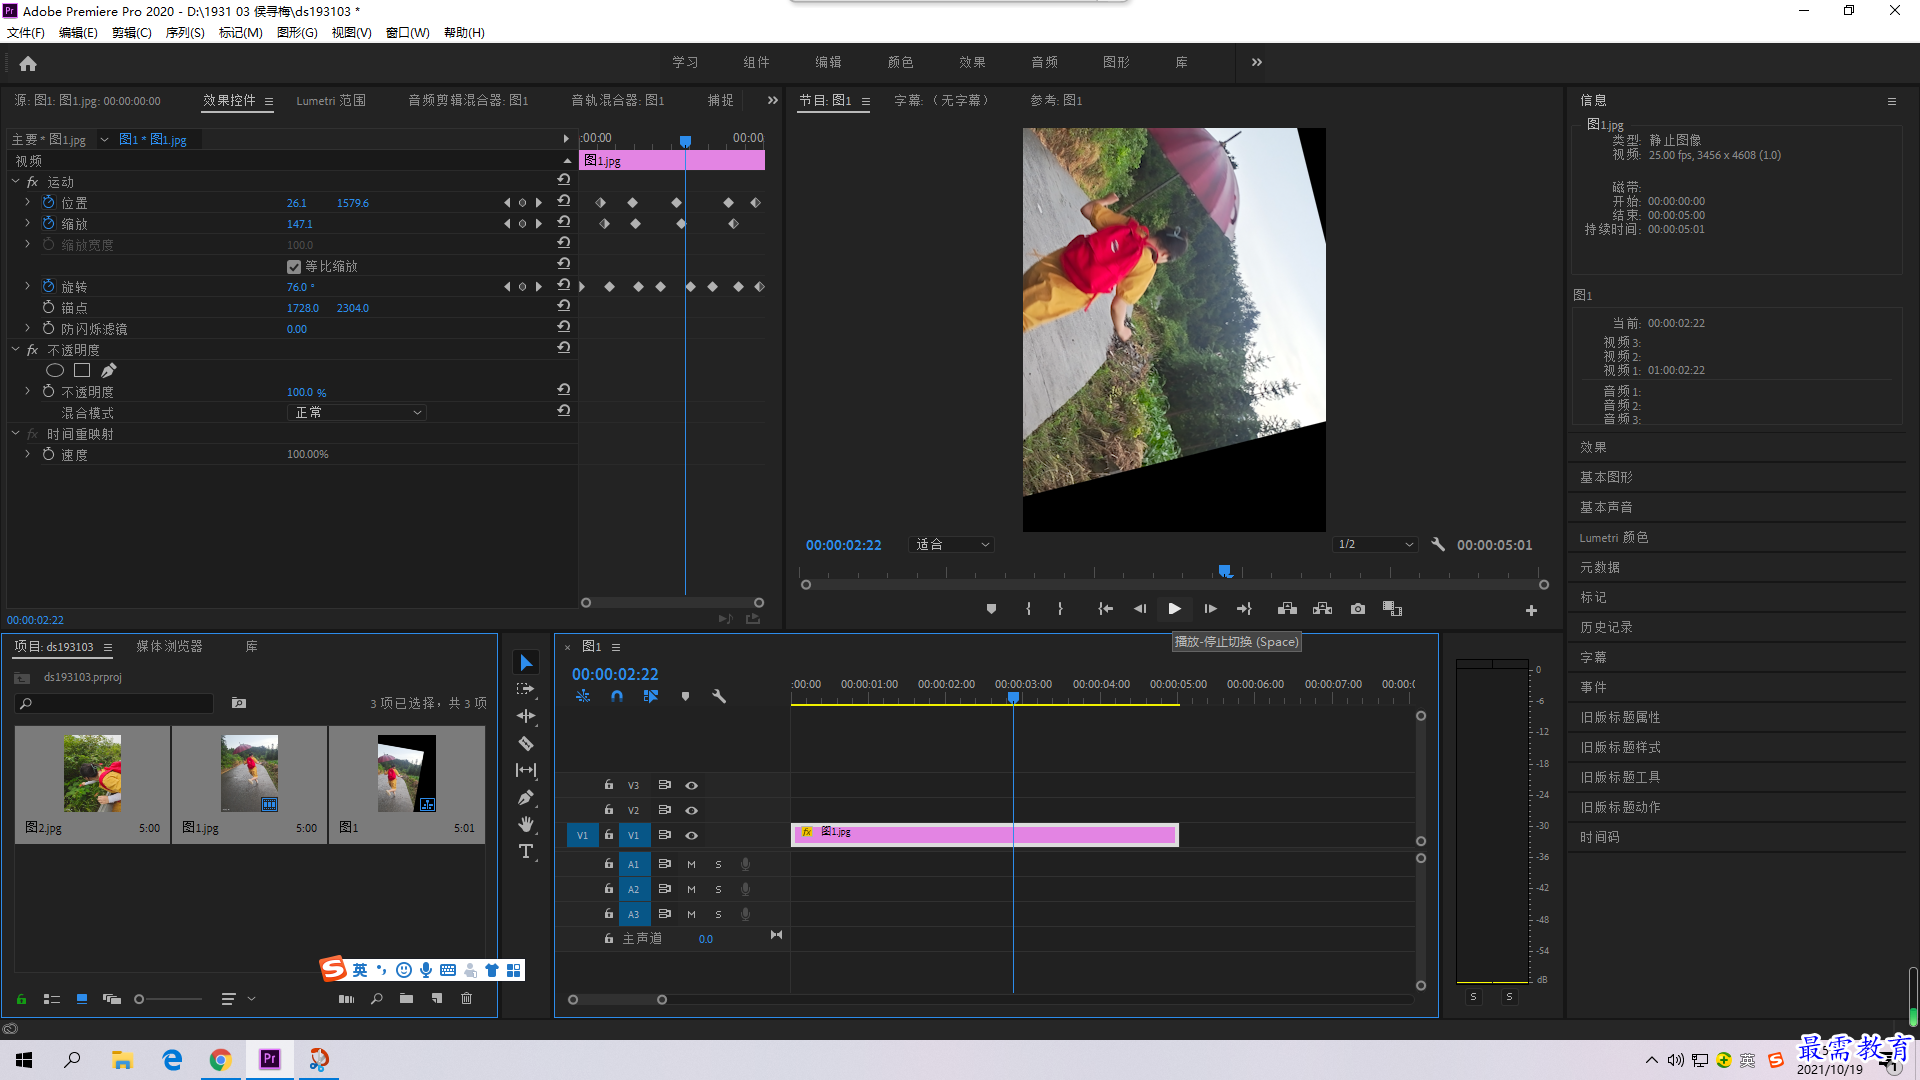Click the Home icon
1920x1080 pixels.
[x=28, y=63]
